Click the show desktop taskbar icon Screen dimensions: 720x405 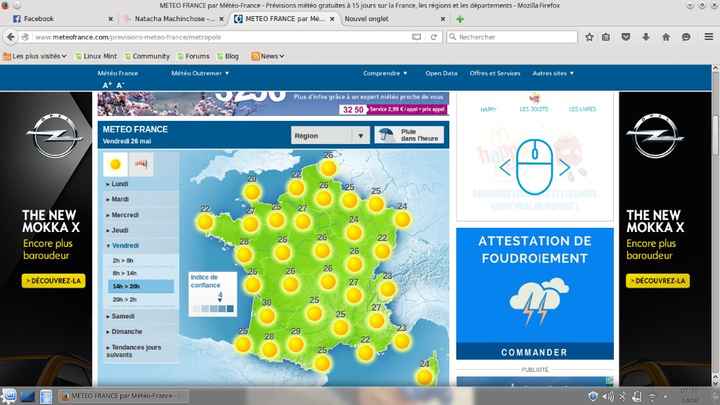click(27, 396)
